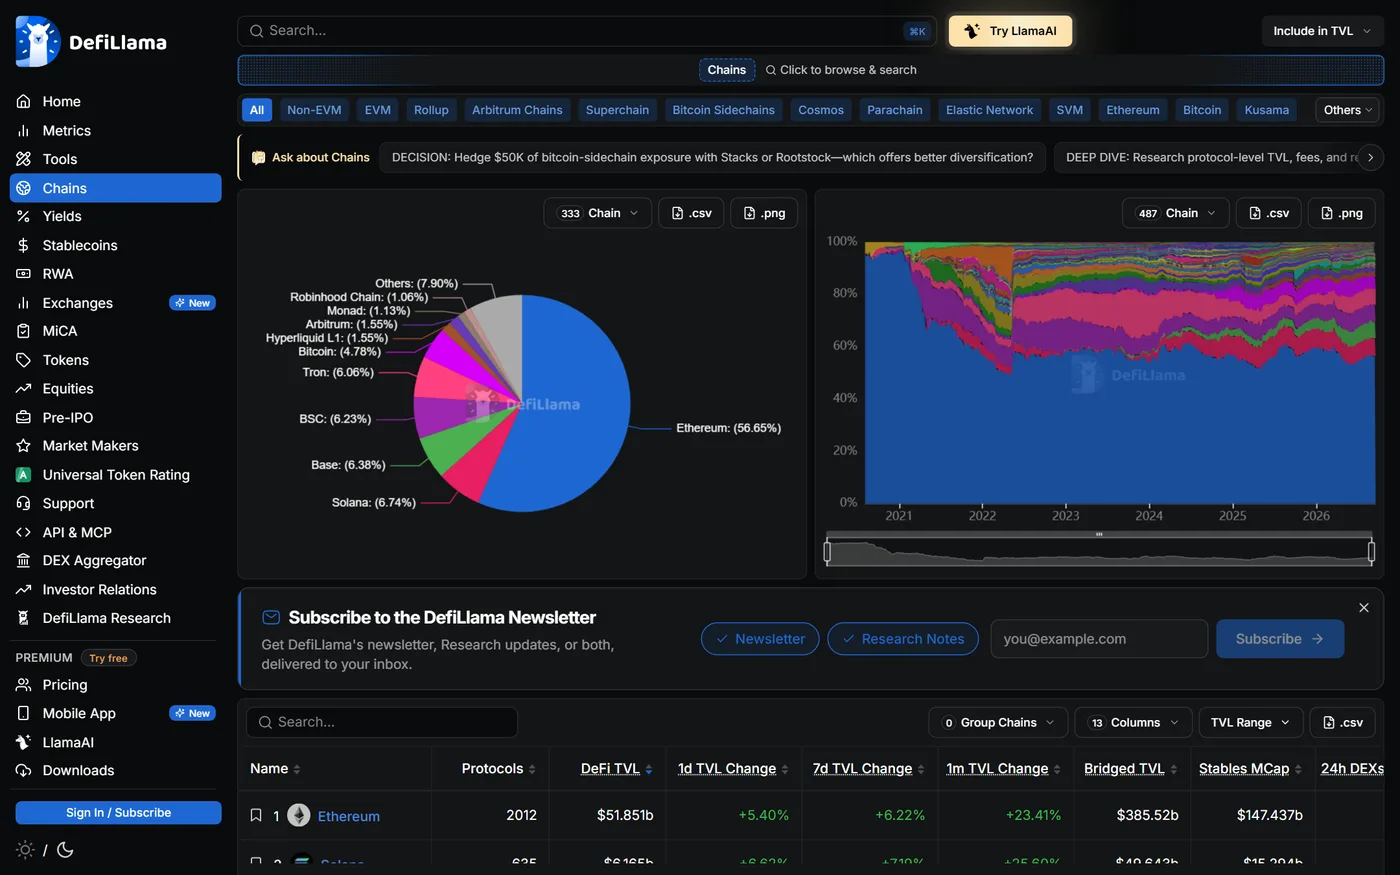Open API & MCP via its code icon
Screen dimensions: 1400x875
click(x=23, y=533)
